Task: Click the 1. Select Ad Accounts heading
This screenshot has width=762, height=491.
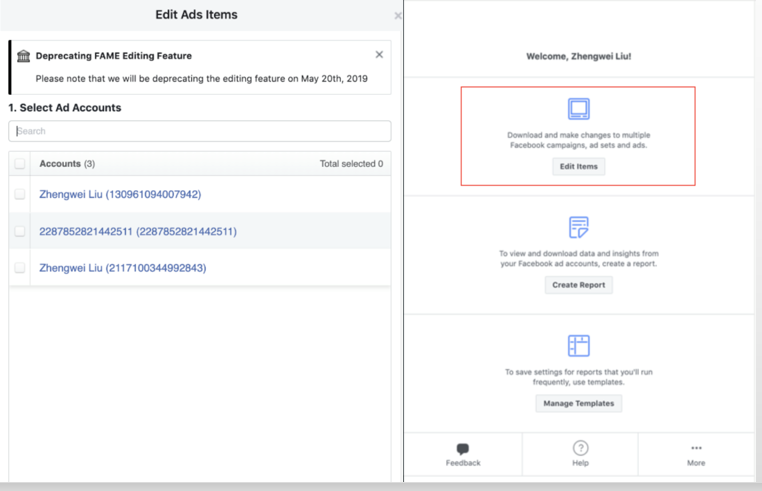Action: tap(65, 108)
